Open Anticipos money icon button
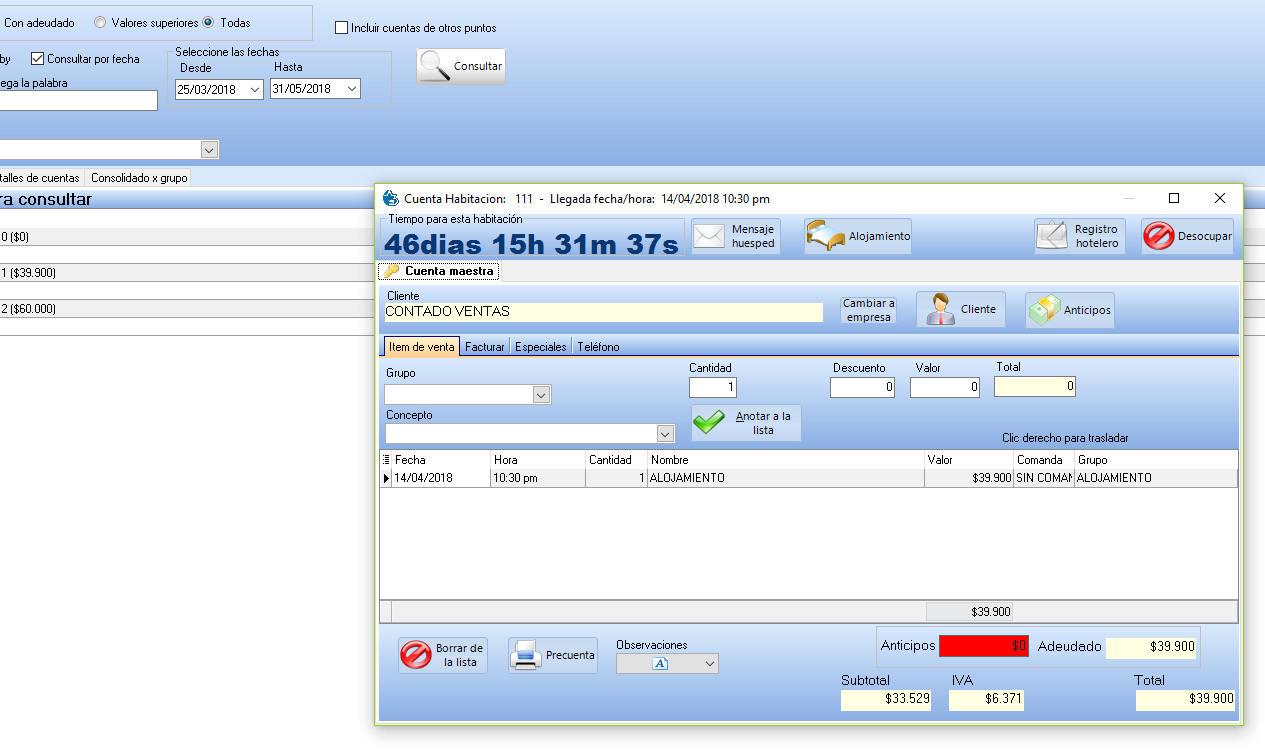Image resolution: width=1265 pixels, height=751 pixels. tap(1045, 310)
